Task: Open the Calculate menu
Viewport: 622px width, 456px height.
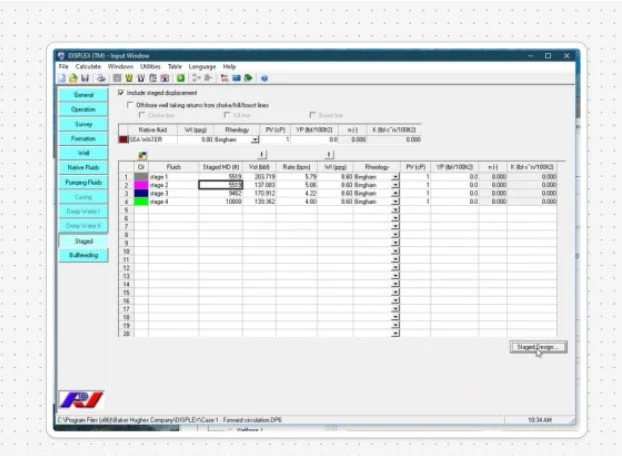Action: 88,67
